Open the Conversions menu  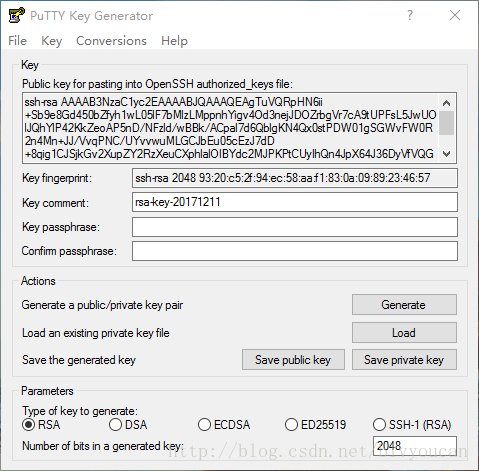point(111,41)
